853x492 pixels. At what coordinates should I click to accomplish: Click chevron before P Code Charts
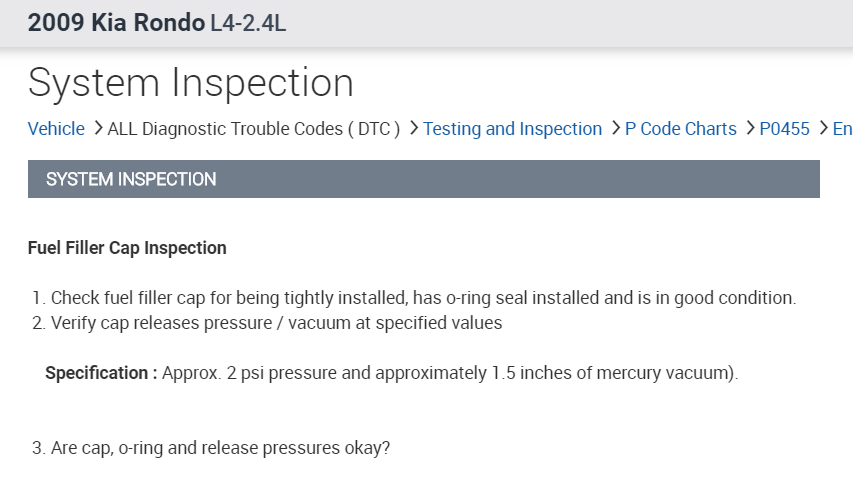tap(614, 129)
